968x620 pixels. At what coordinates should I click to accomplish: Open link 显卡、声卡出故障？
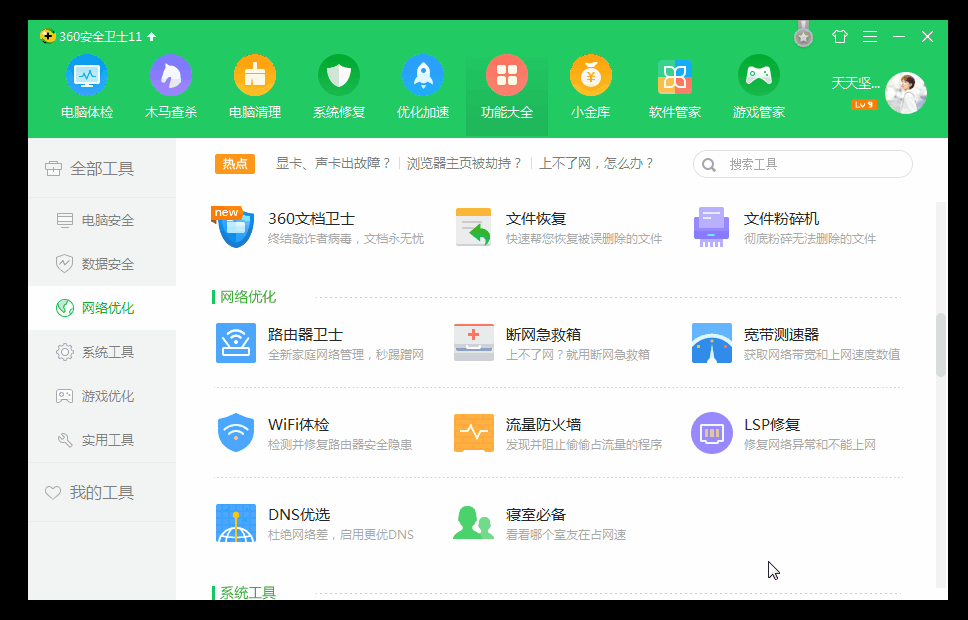[x=333, y=164]
